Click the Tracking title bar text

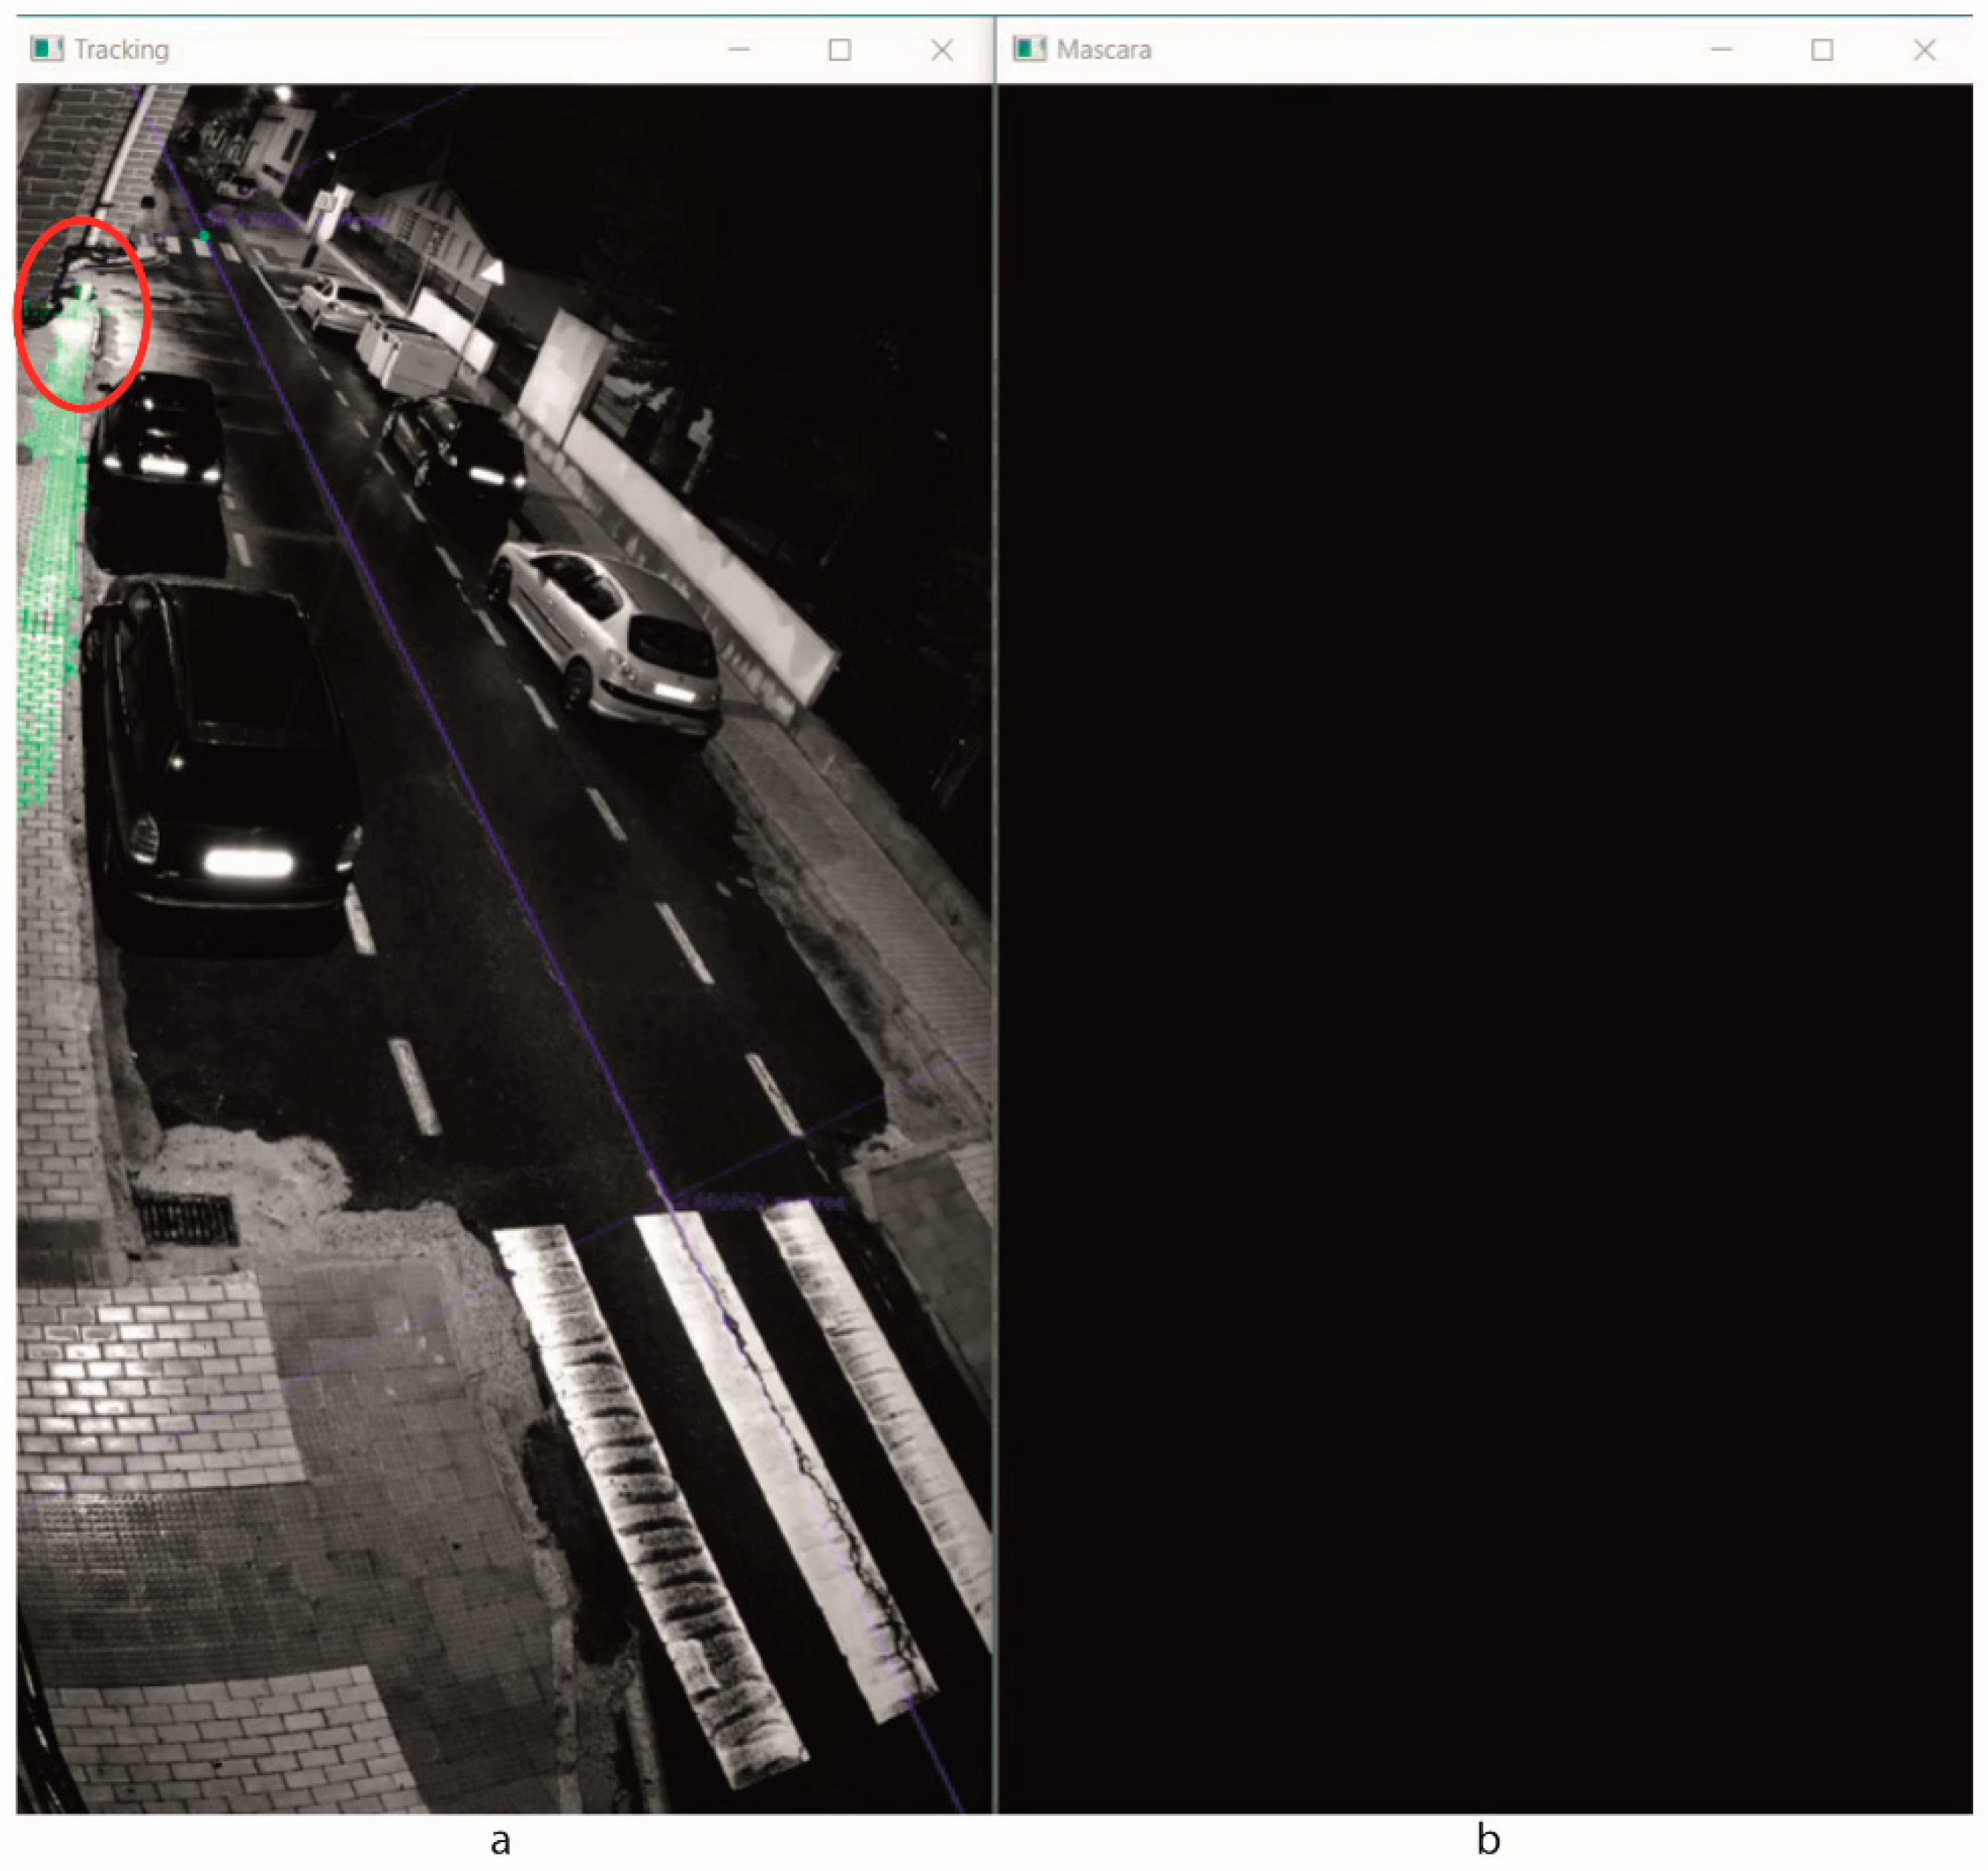point(121,50)
